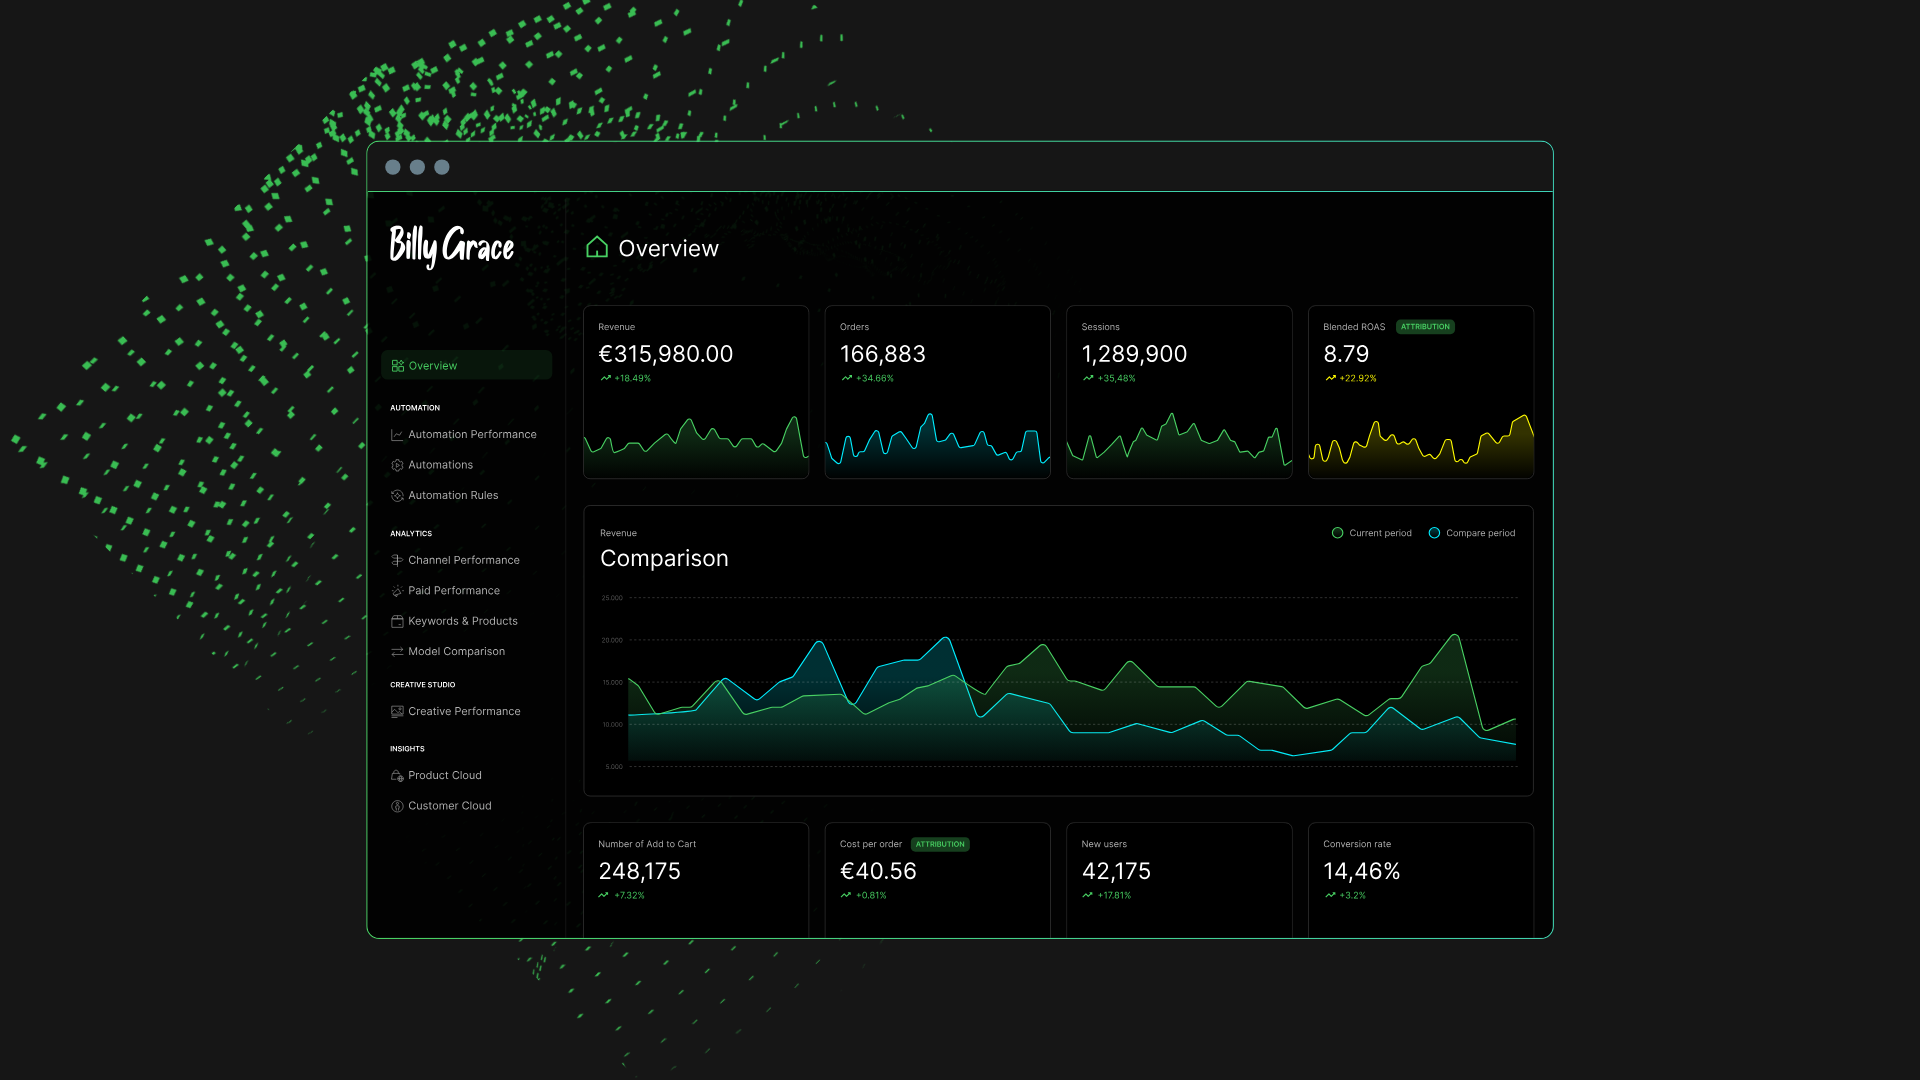Image resolution: width=1920 pixels, height=1080 pixels.
Task: Click the Creative Performance image icon
Action: coord(397,712)
